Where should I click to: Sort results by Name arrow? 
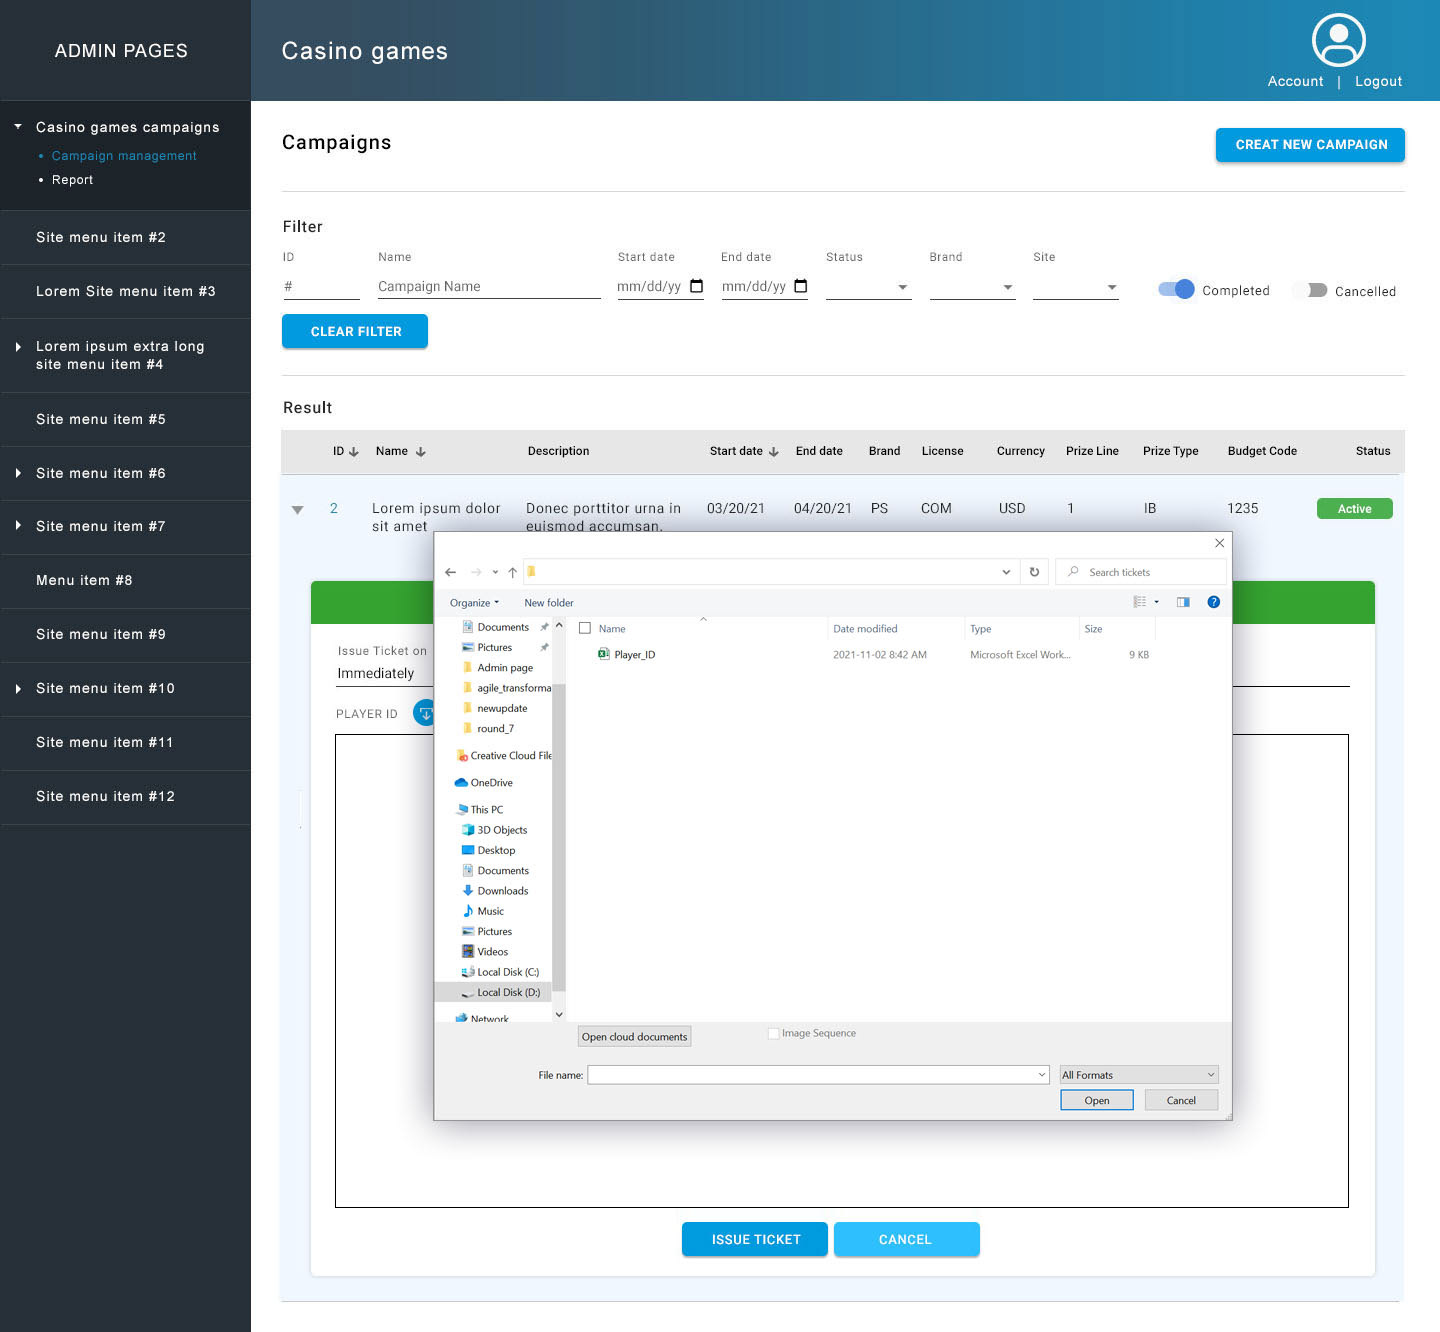pos(421,452)
